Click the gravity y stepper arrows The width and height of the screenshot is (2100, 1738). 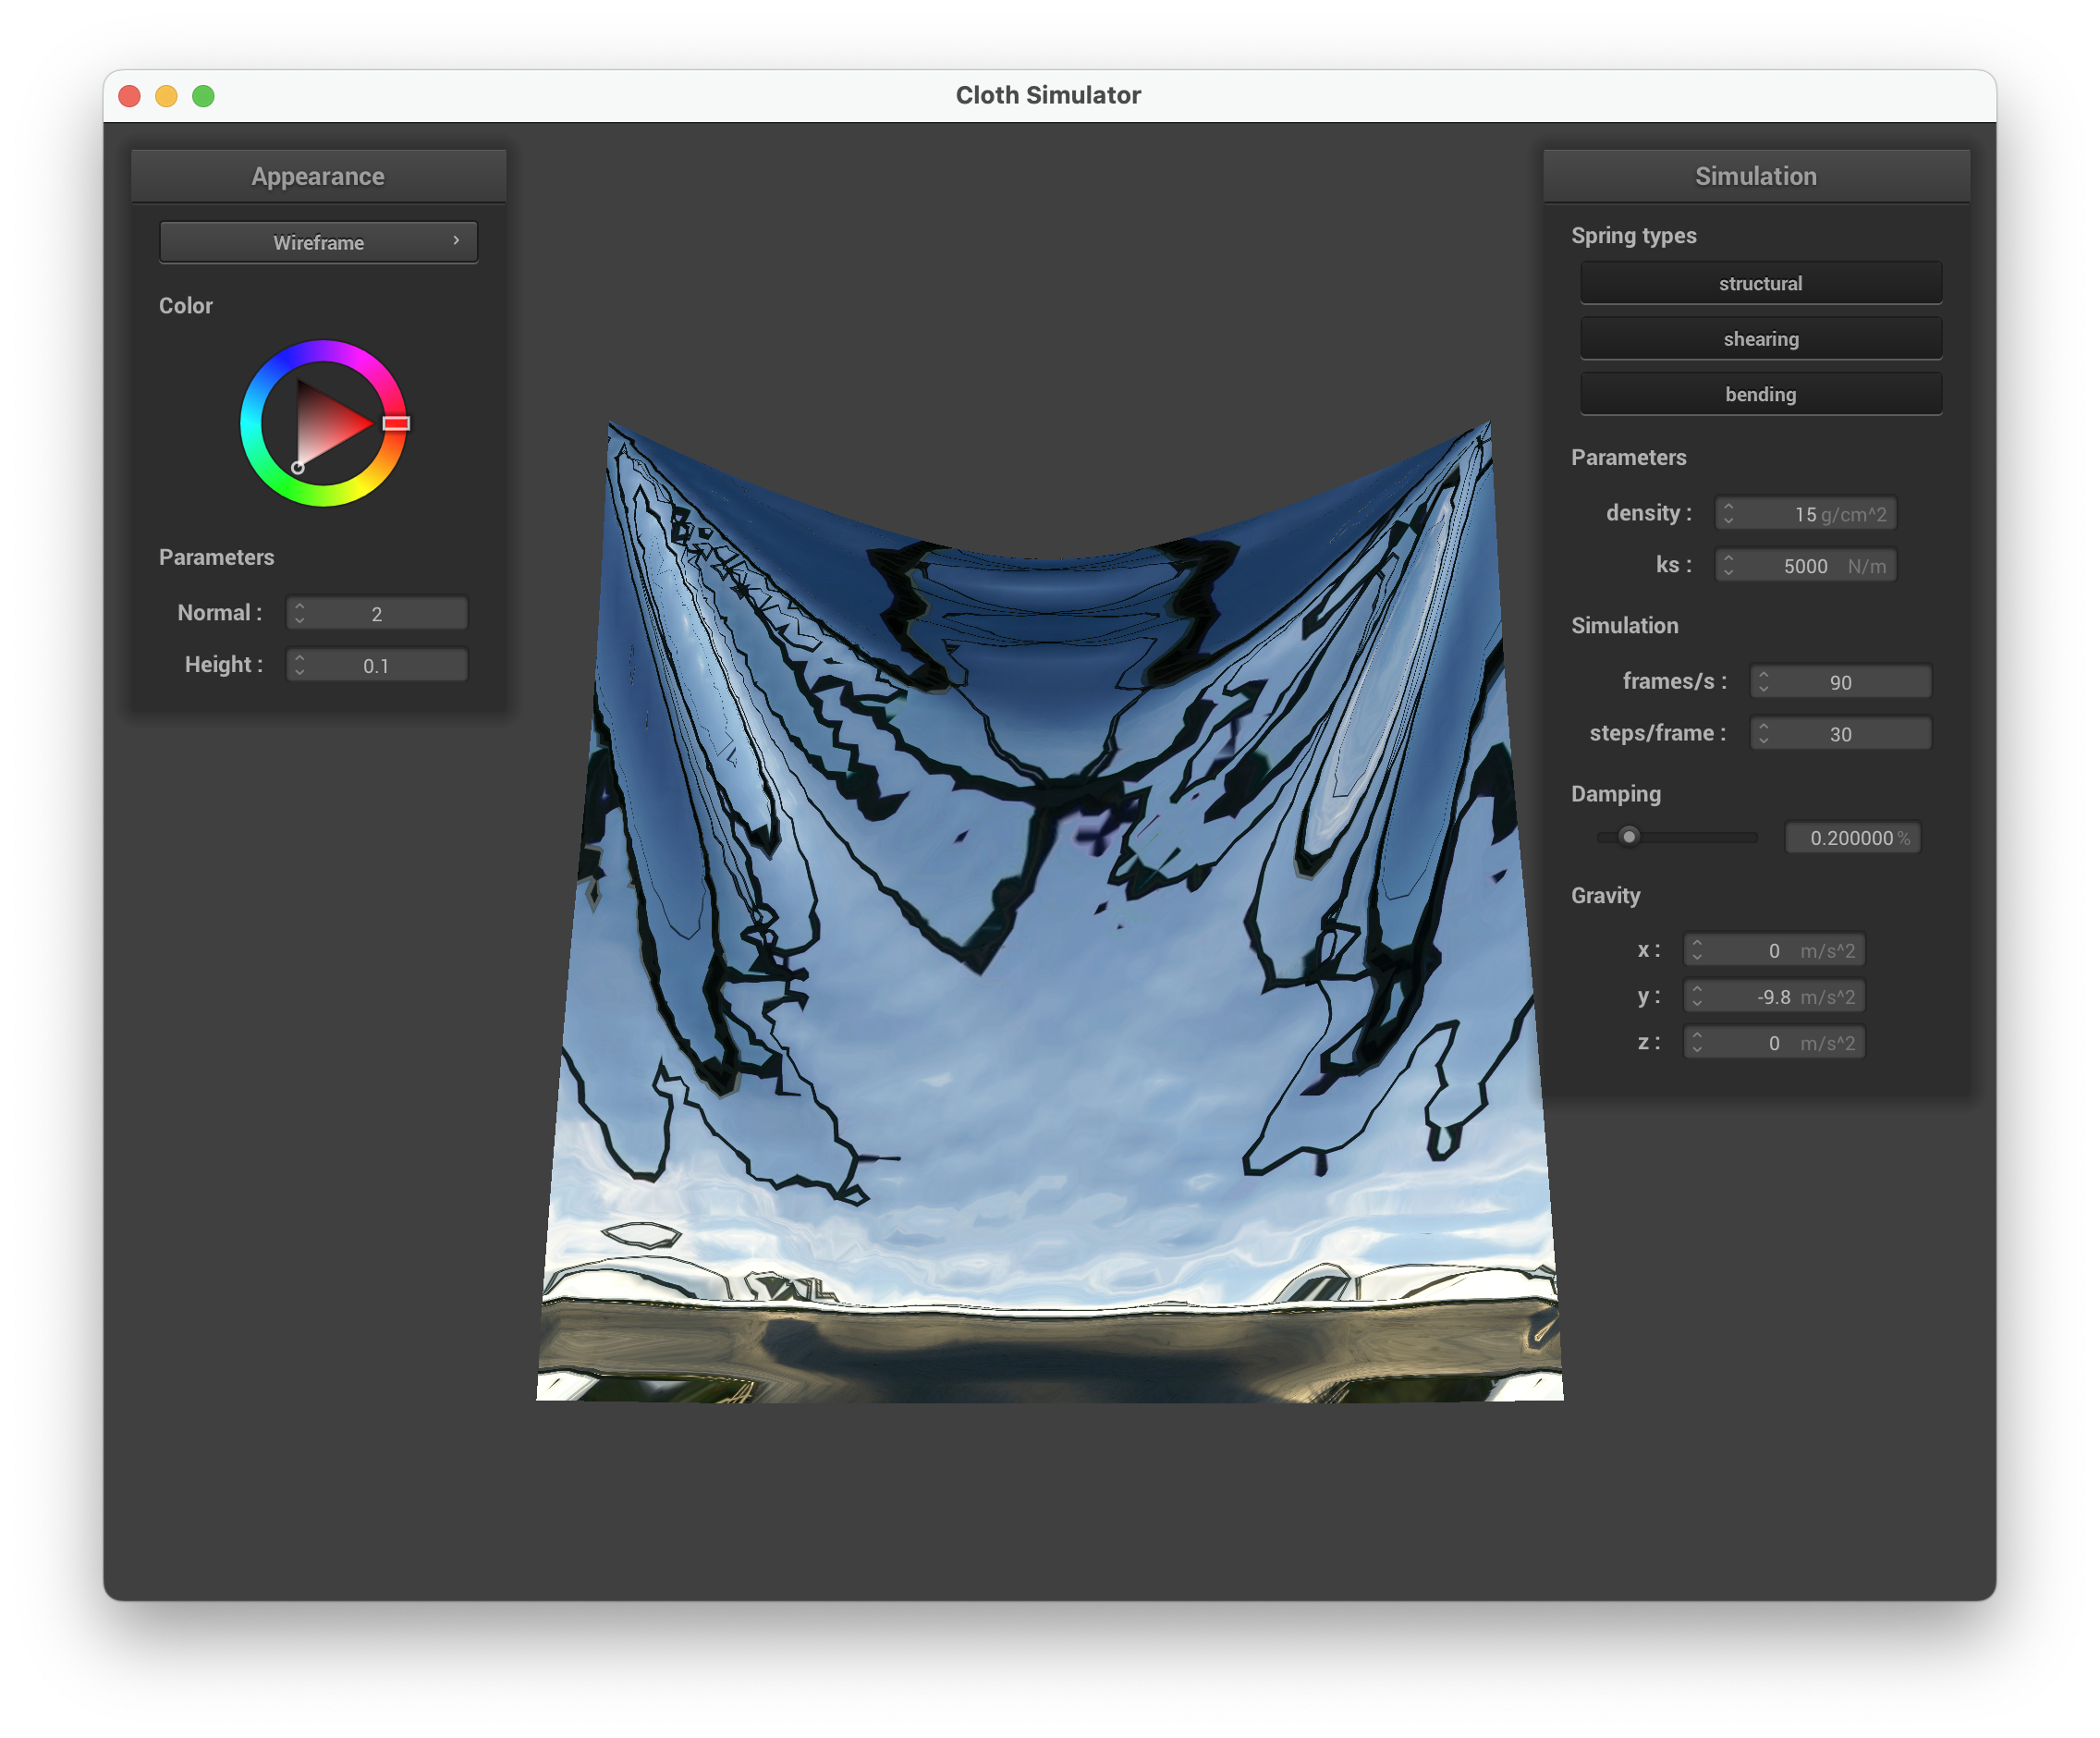point(1697,996)
